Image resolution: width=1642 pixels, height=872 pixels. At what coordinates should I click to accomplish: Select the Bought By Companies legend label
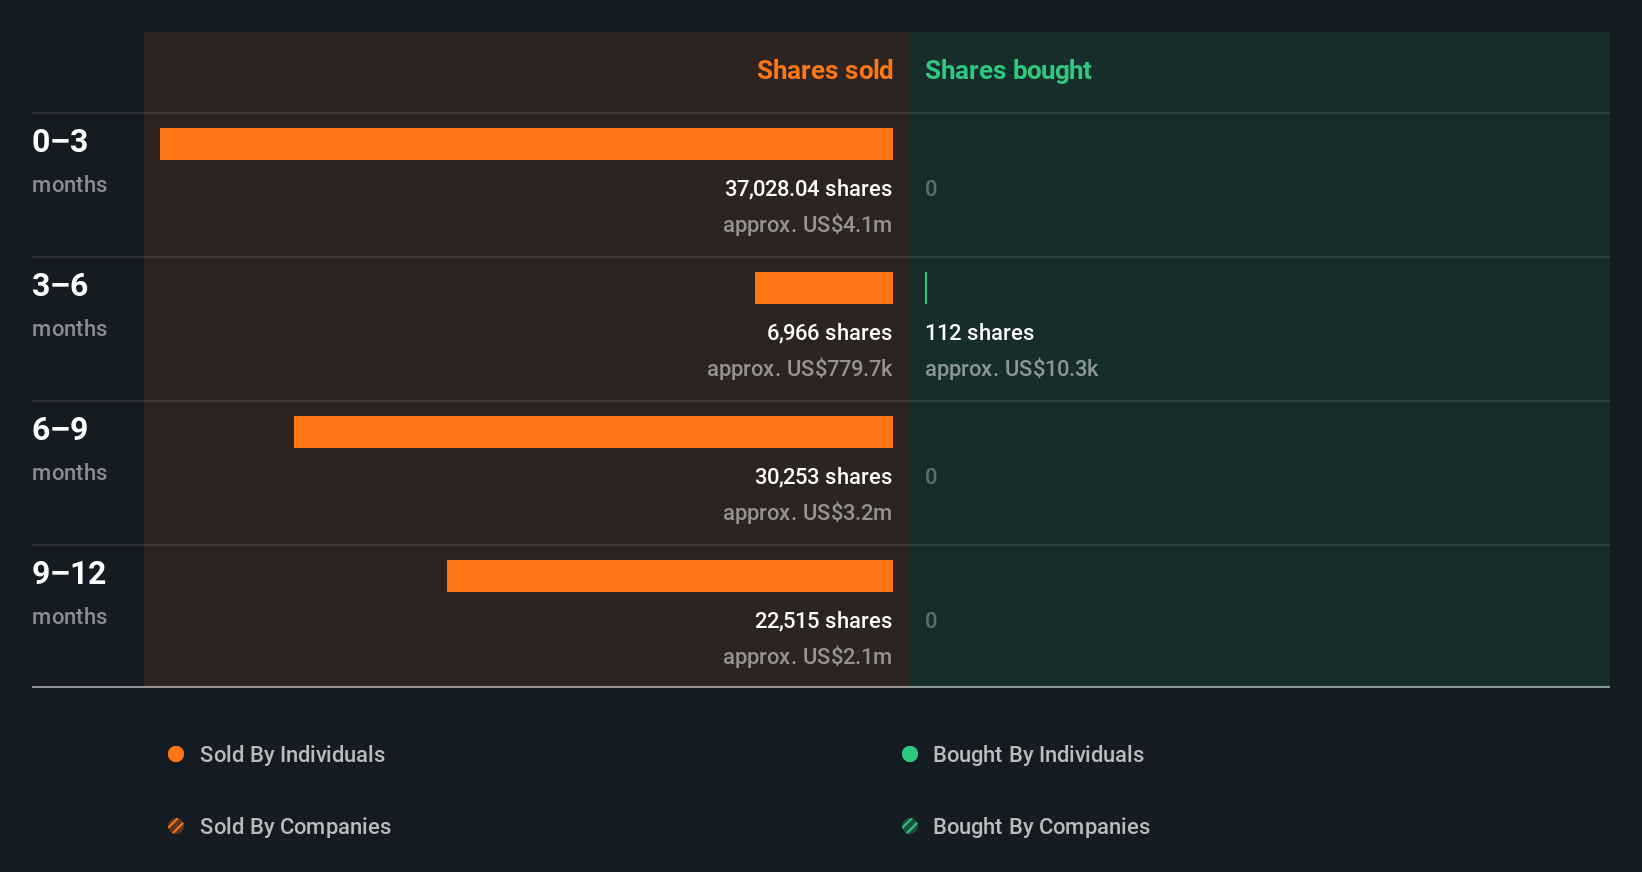click(1041, 827)
